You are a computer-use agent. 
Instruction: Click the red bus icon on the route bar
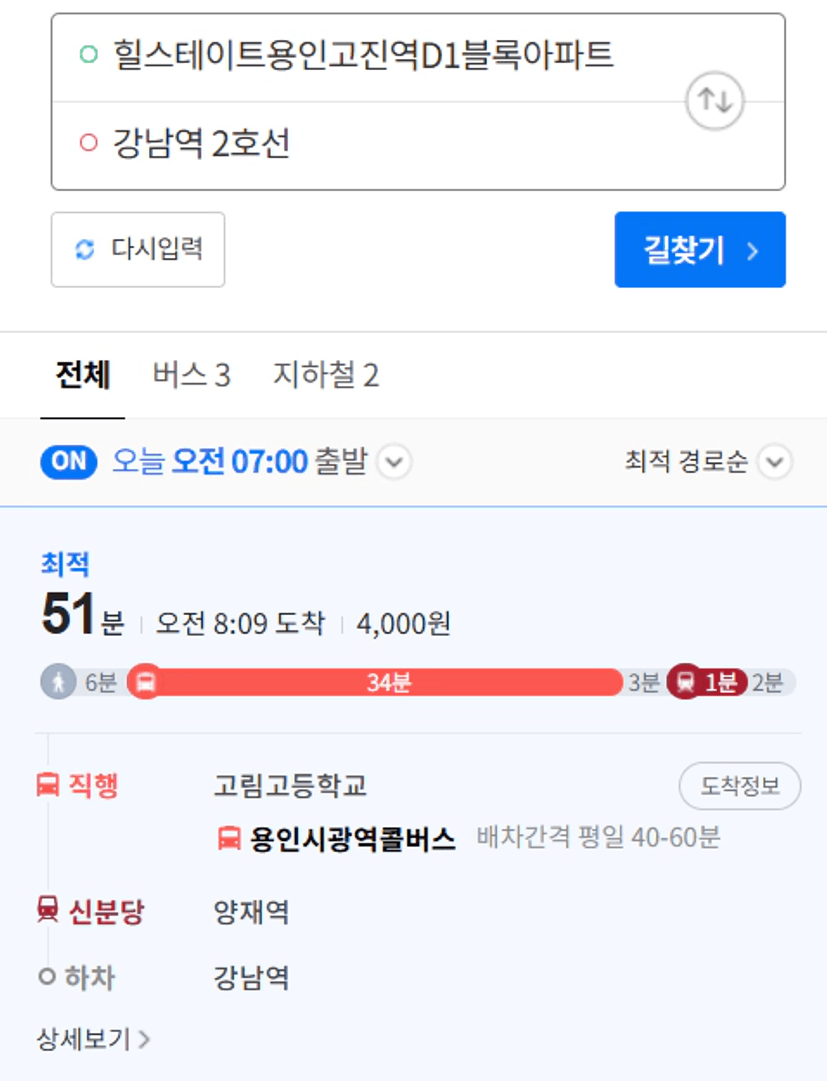click(x=145, y=682)
